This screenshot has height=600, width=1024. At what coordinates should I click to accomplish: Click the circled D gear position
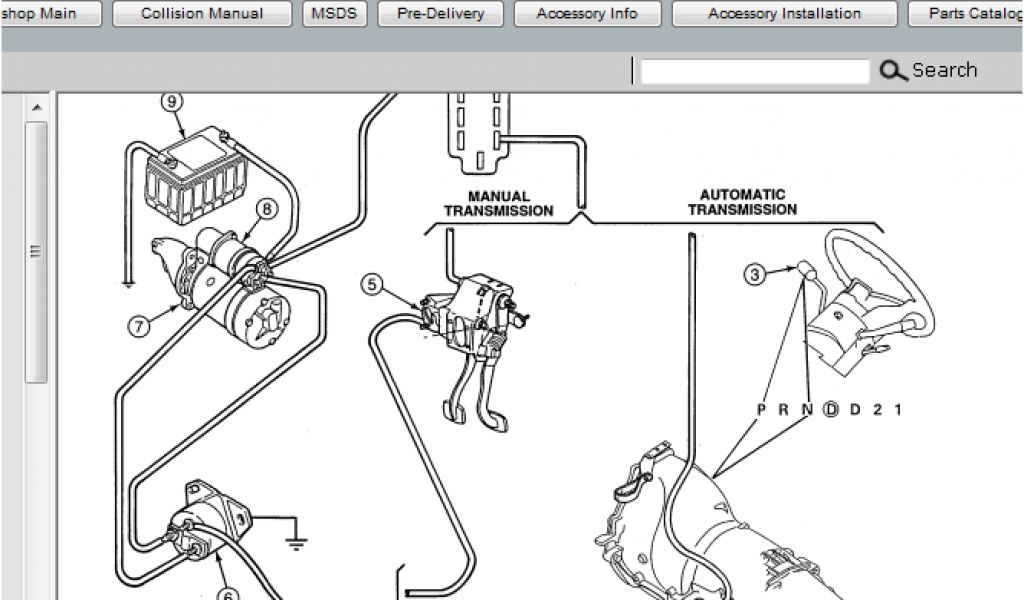click(831, 409)
